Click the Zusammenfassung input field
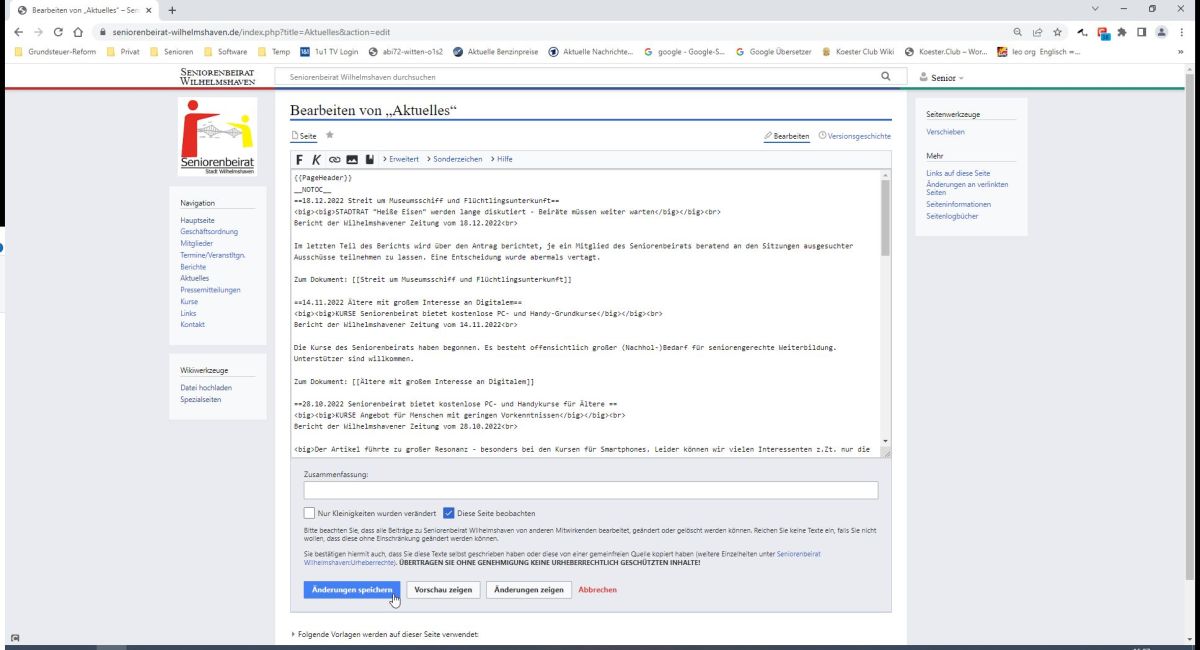 tap(590, 490)
